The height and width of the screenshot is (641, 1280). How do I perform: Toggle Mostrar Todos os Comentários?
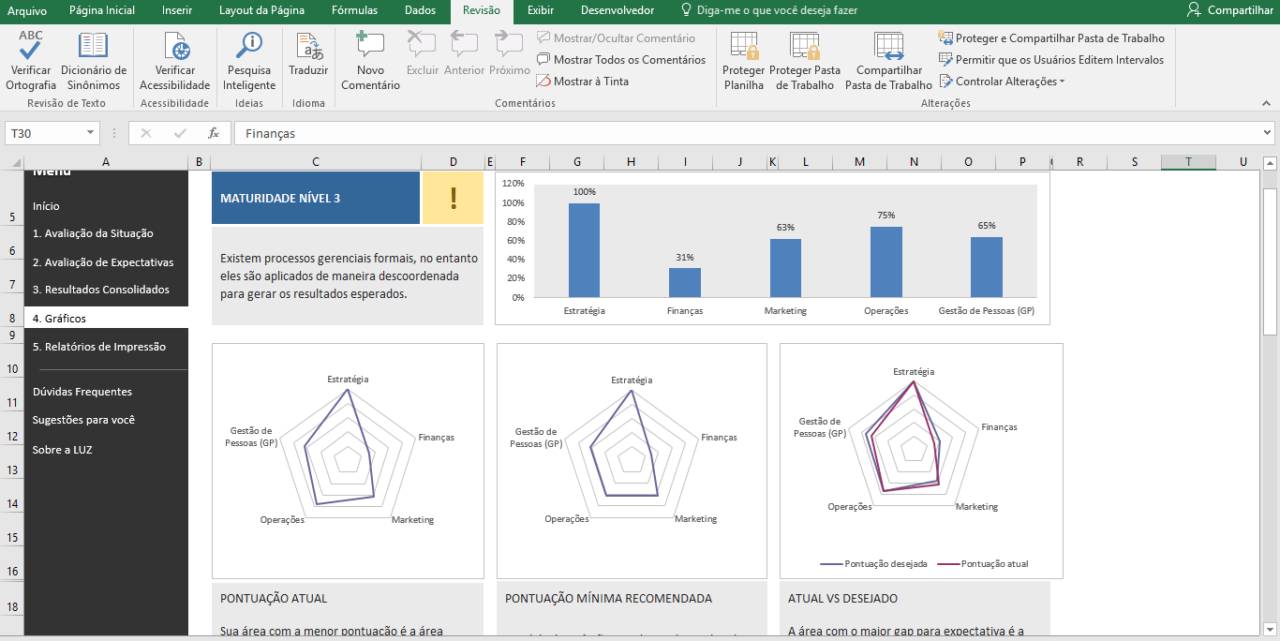tap(621, 60)
